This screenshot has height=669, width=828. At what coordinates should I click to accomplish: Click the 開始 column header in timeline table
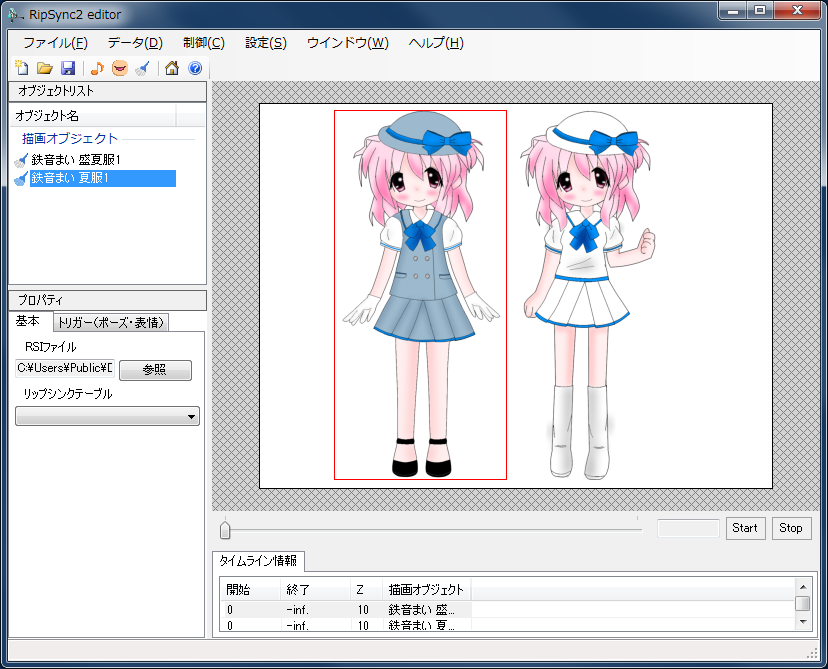coord(250,590)
